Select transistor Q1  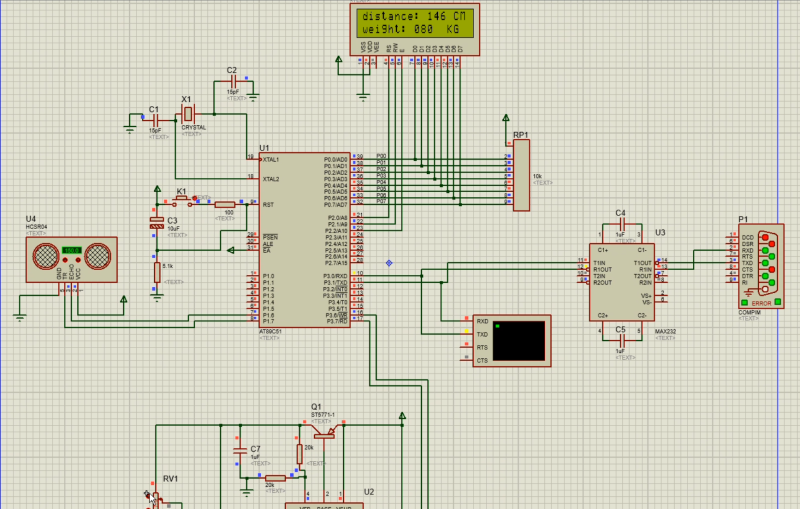tap(323, 434)
